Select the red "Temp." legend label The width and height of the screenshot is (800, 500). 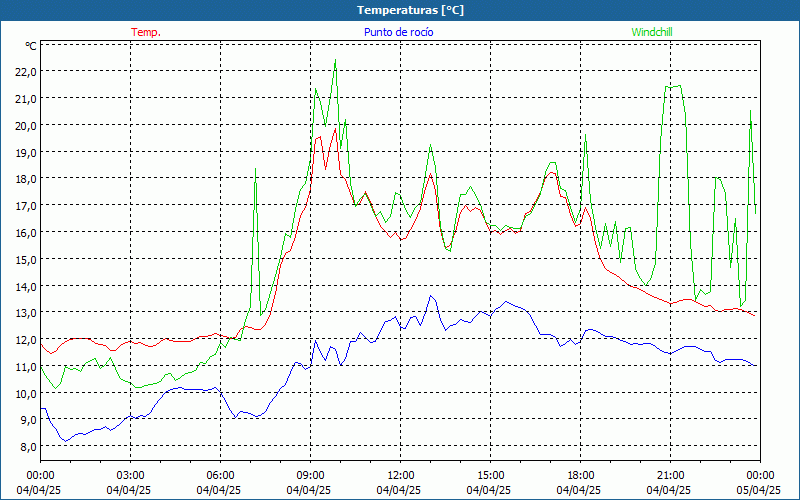tap(146, 32)
